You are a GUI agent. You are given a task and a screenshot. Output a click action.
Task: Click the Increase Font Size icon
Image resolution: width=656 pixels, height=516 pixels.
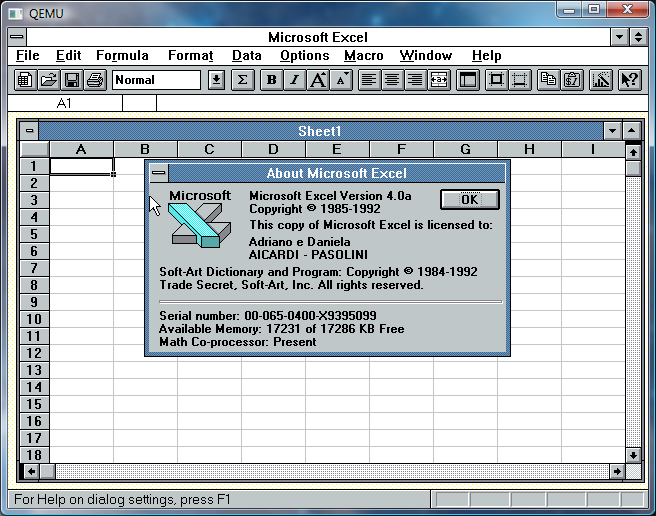318,80
